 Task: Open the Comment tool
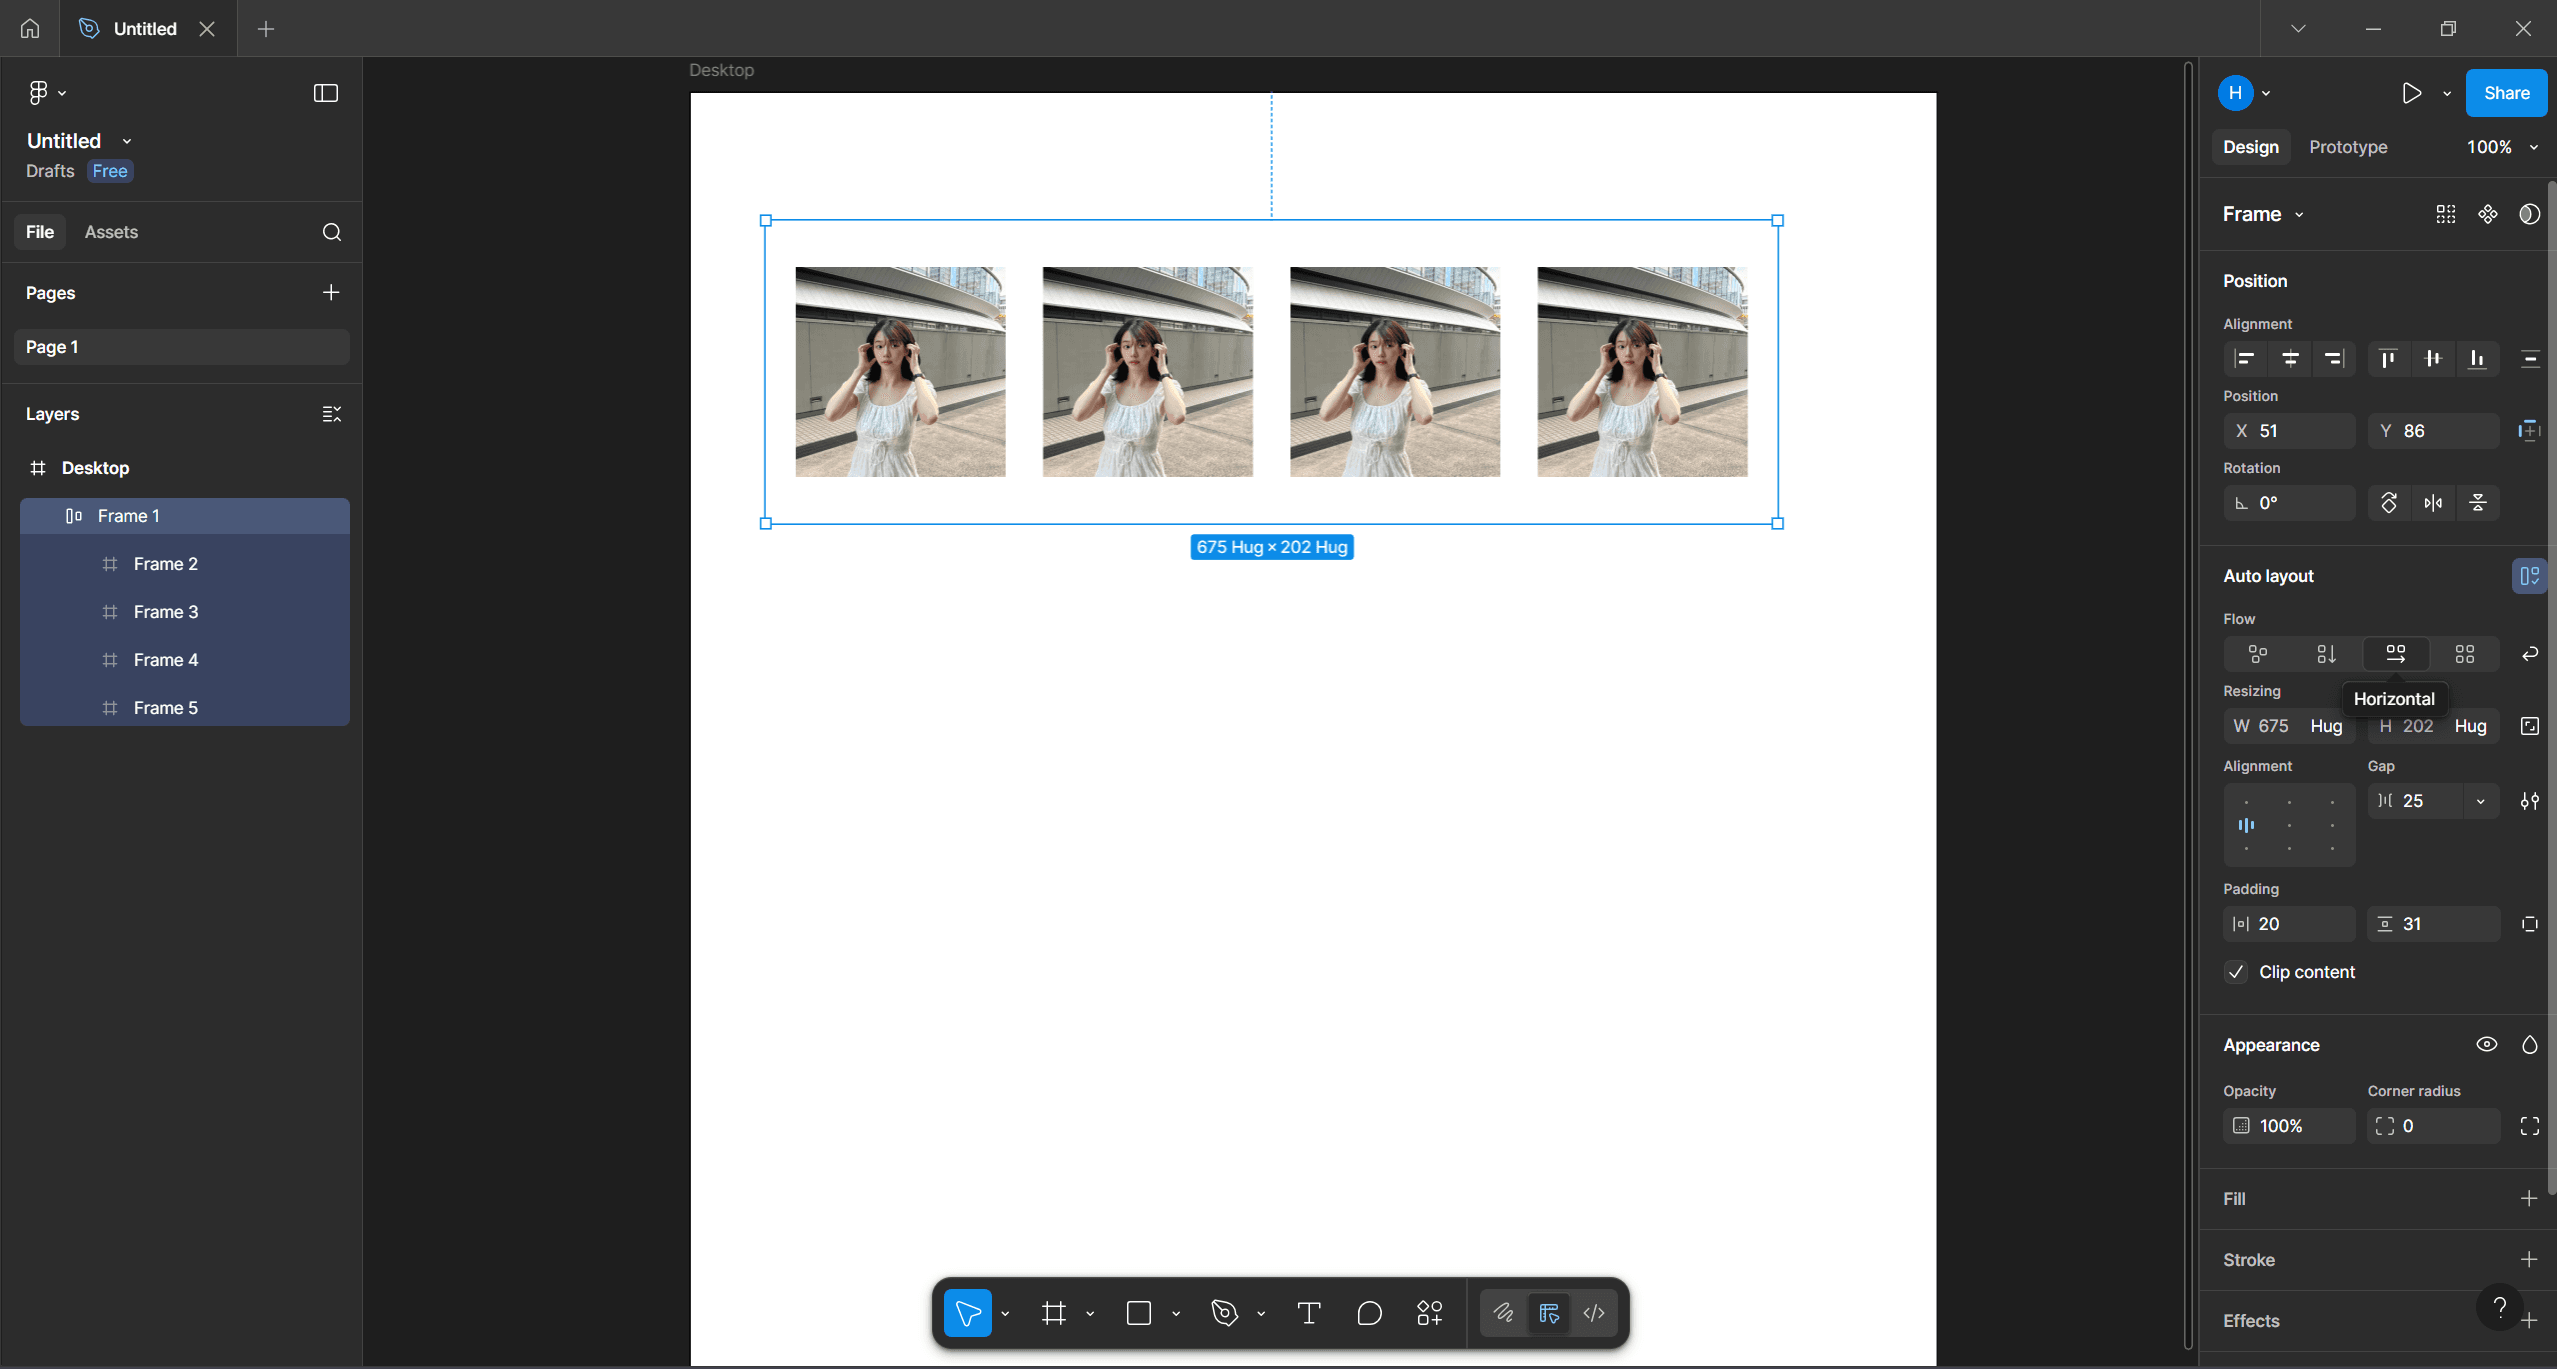[1369, 1313]
